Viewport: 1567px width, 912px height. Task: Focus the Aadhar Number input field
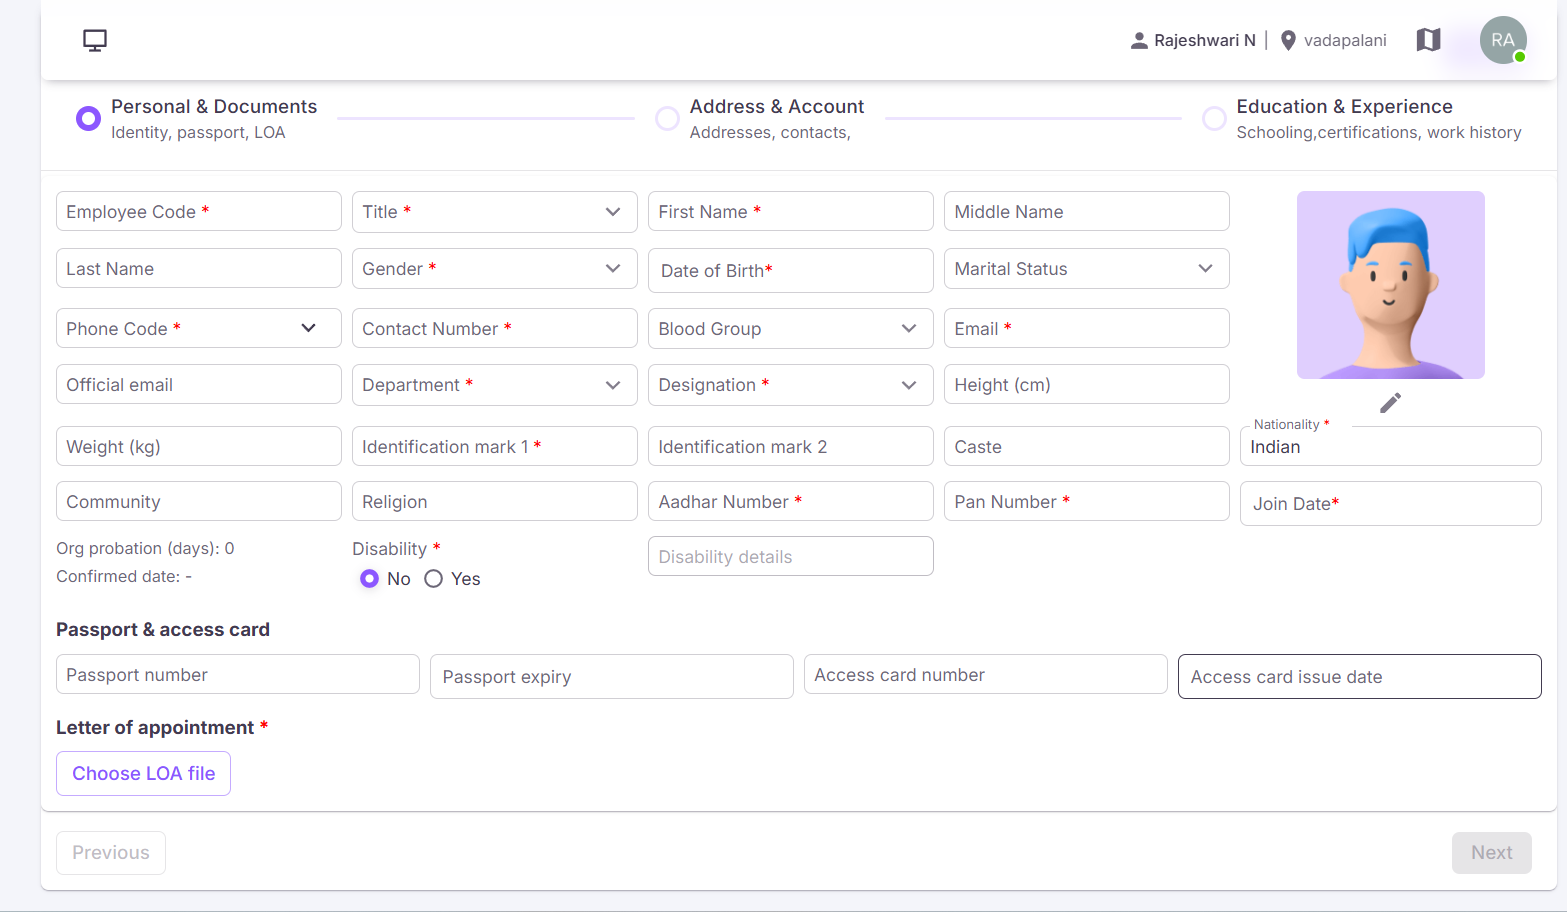tap(791, 501)
